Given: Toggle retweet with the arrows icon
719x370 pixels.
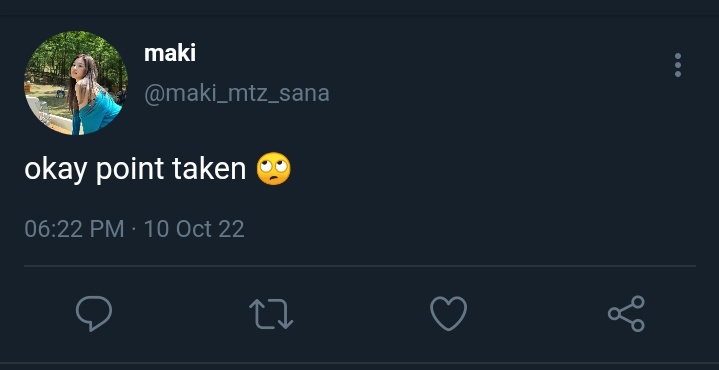Looking at the screenshot, I should [x=271, y=314].
